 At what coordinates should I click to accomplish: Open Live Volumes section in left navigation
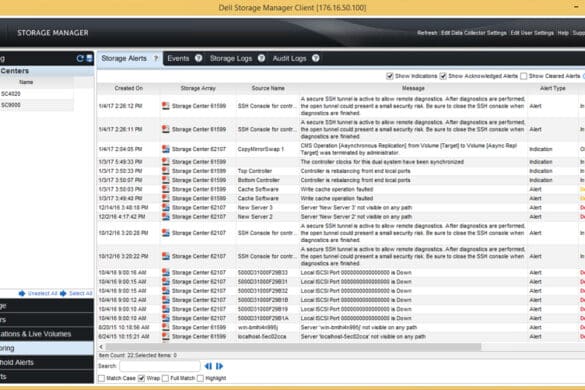[47, 334]
